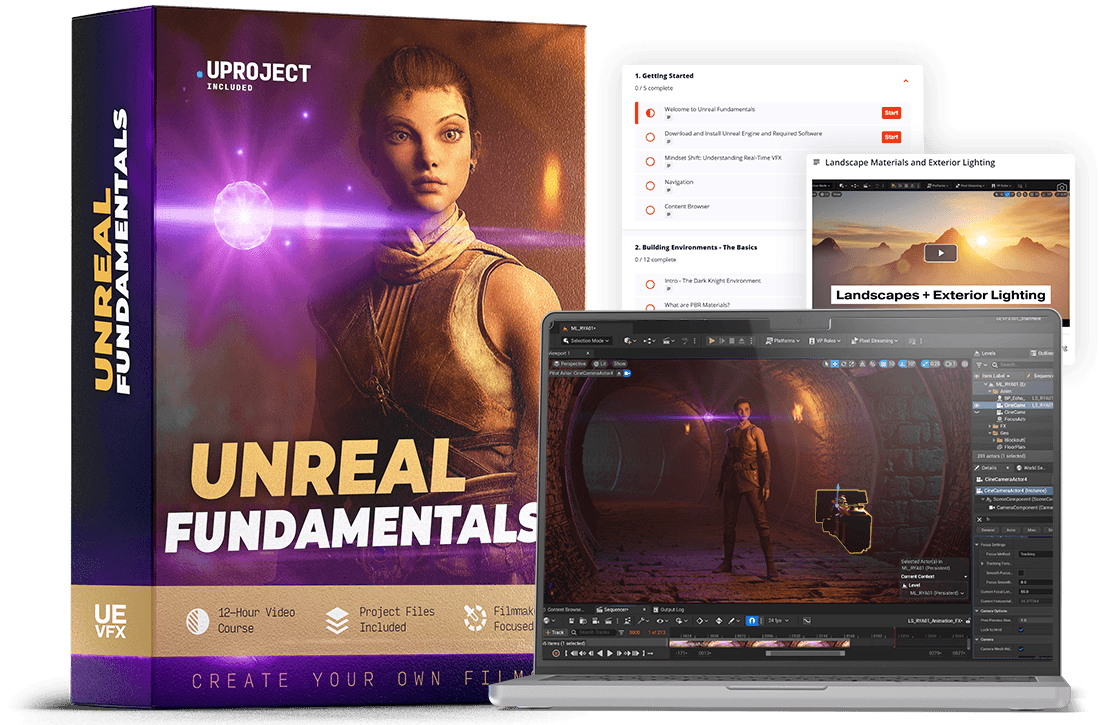Toggle grid snap in the viewport toolbar
The width and height of the screenshot is (1100, 725).
(x=884, y=364)
